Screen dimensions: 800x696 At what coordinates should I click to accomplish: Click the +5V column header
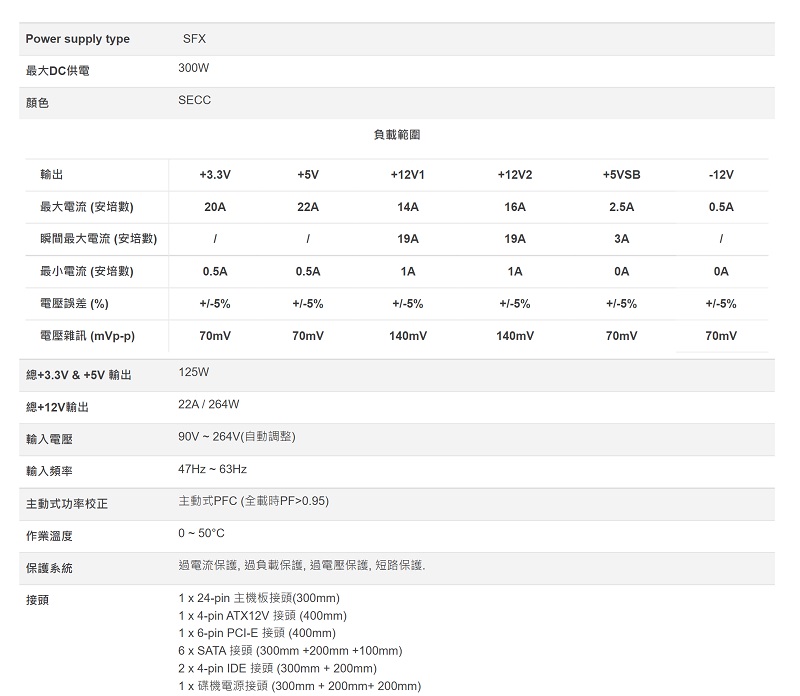pos(308,175)
